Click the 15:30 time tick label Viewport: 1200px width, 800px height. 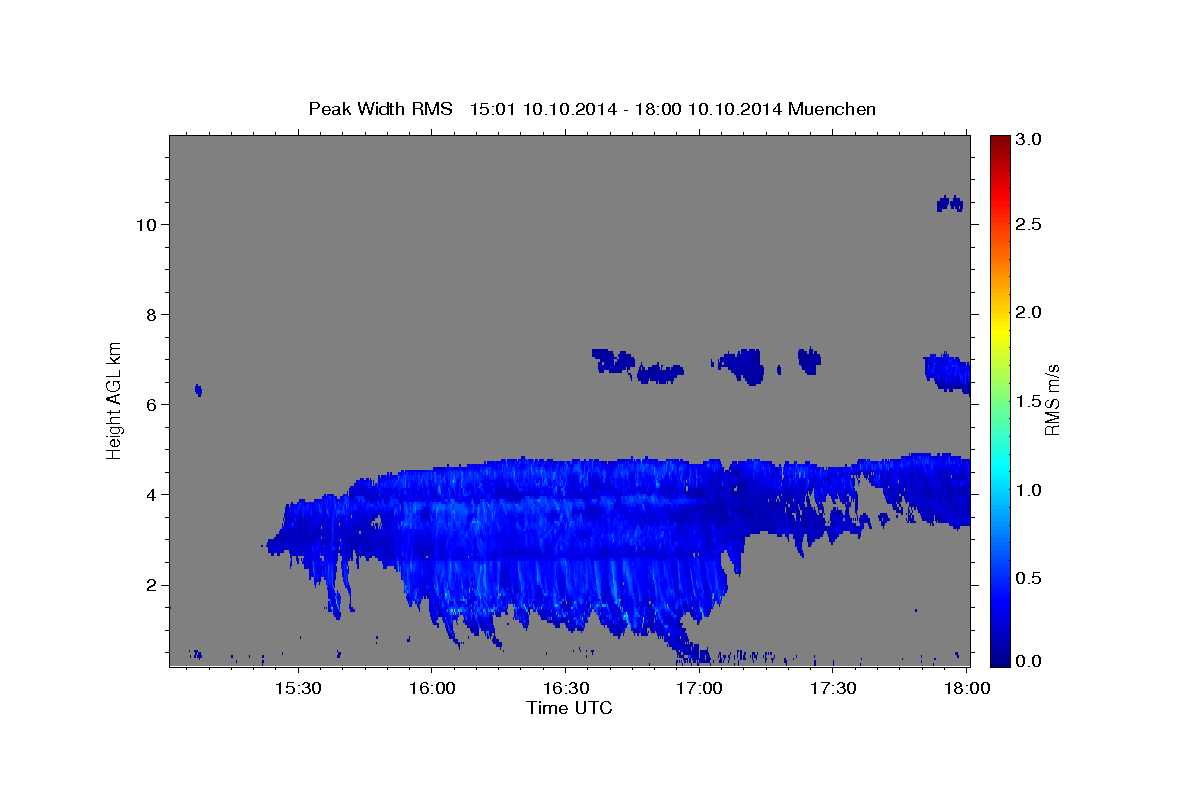(x=297, y=689)
